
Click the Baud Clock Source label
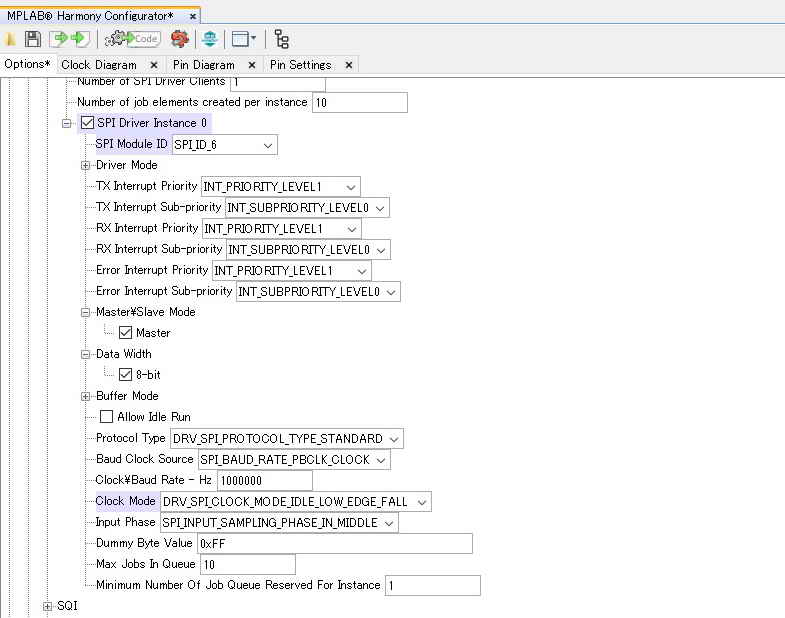(x=145, y=459)
